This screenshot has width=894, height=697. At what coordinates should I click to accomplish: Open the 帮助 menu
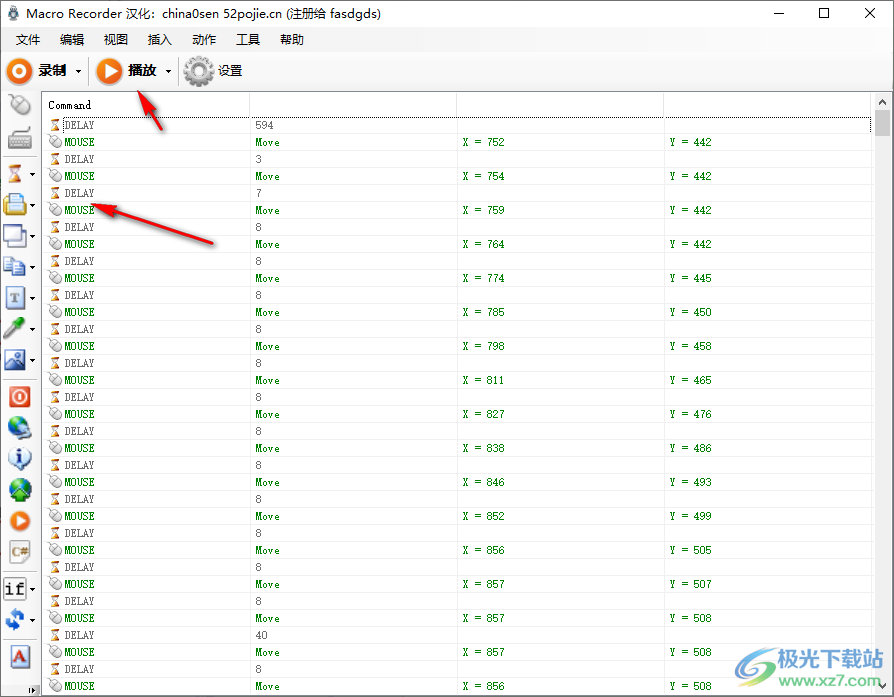292,40
